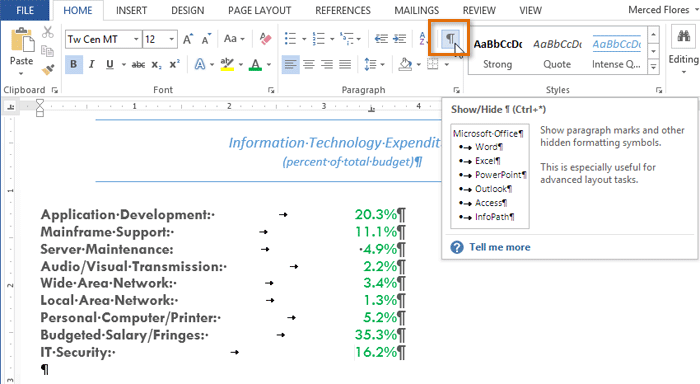This screenshot has height=384, width=700.
Task: Toggle Italic formatting
Action: pos(92,65)
